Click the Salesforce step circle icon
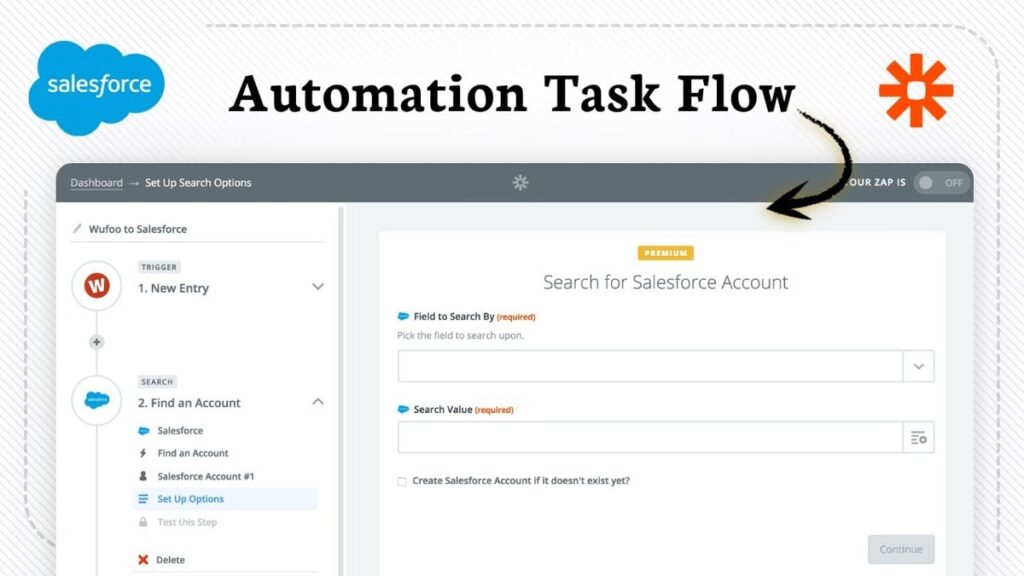1024x576 pixels. (x=97, y=400)
